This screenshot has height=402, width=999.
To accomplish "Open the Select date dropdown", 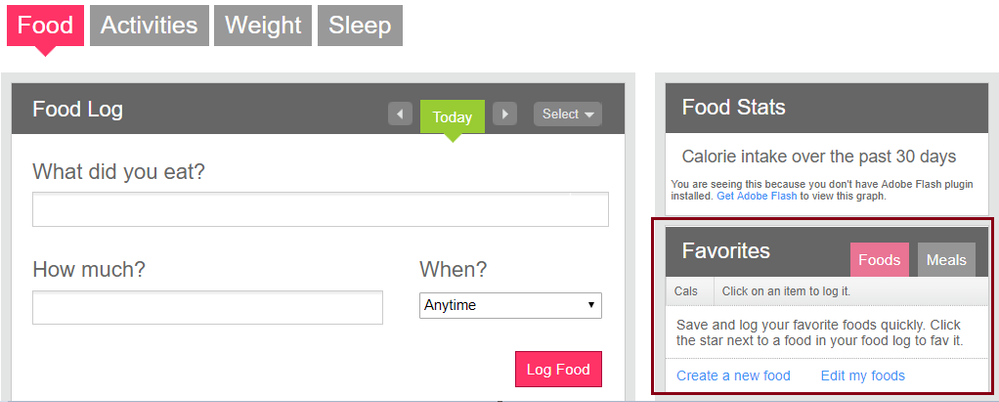I will click(567, 115).
